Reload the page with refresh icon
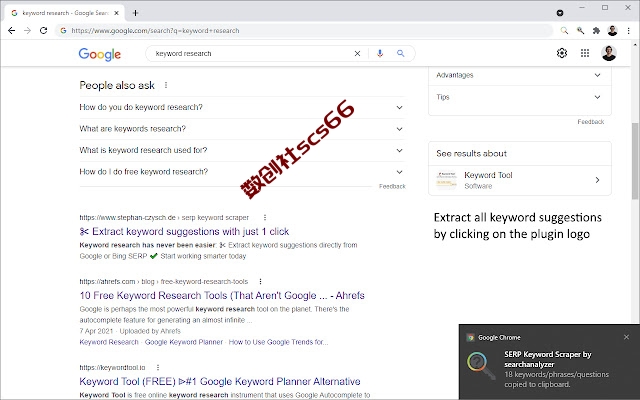 coord(44,31)
